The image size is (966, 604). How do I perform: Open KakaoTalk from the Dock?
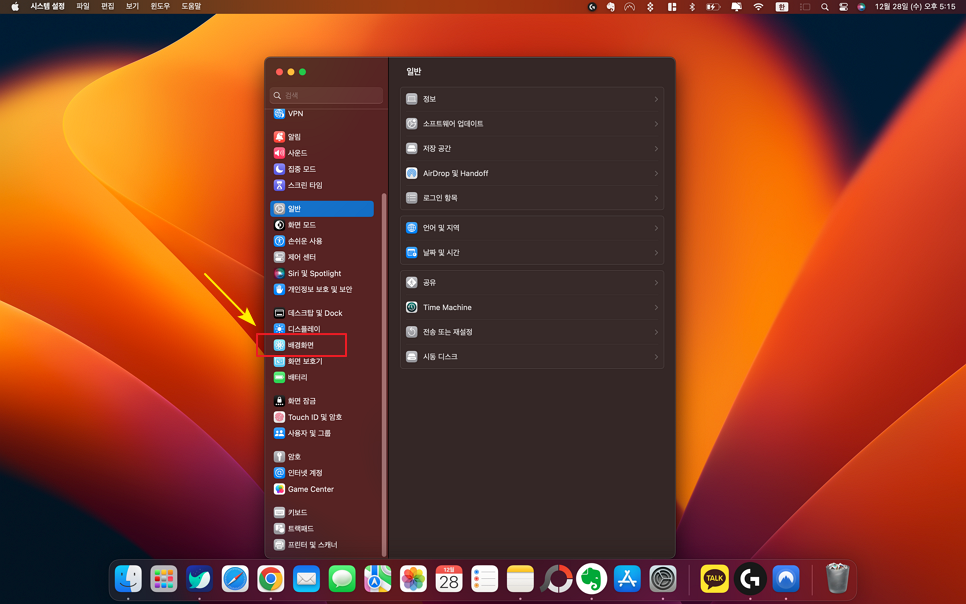[x=715, y=579]
